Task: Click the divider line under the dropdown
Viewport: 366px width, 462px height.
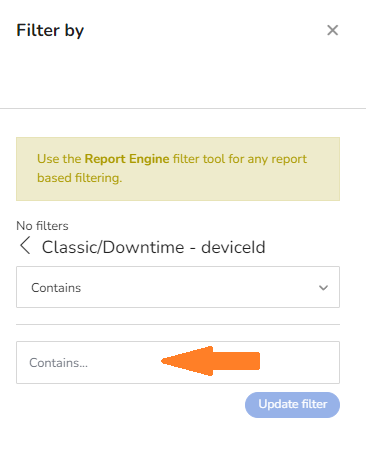Action: click(x=178, y=324)
